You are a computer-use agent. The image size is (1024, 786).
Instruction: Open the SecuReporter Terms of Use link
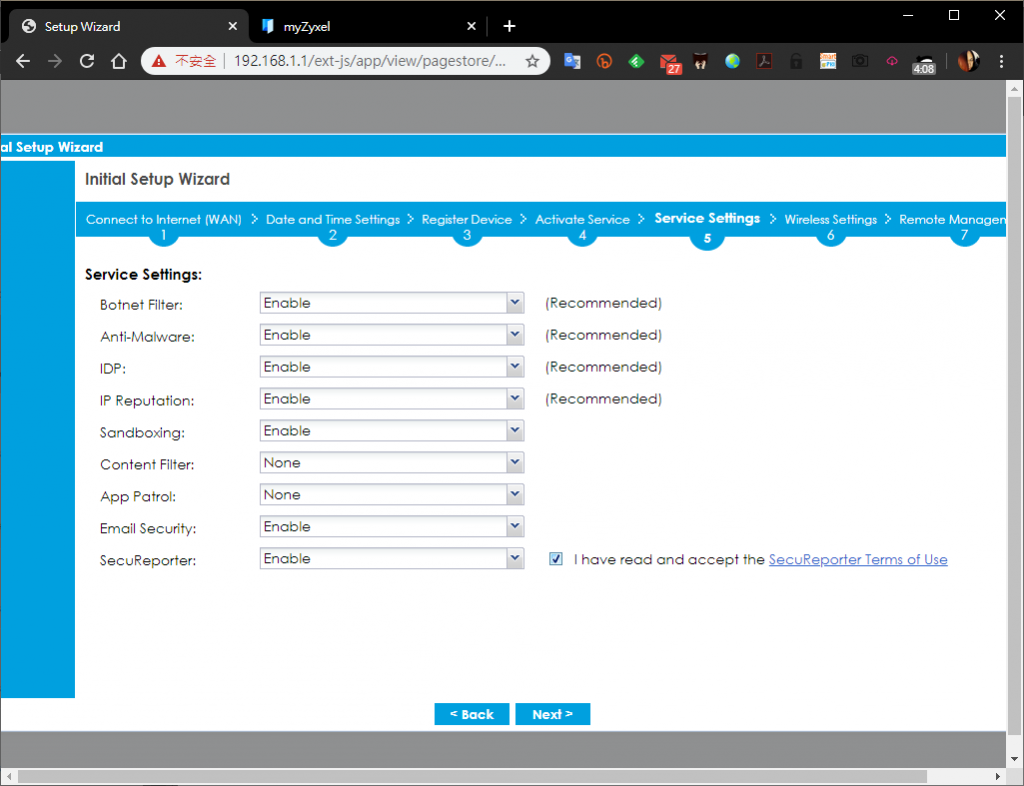[x=857, y=559]
